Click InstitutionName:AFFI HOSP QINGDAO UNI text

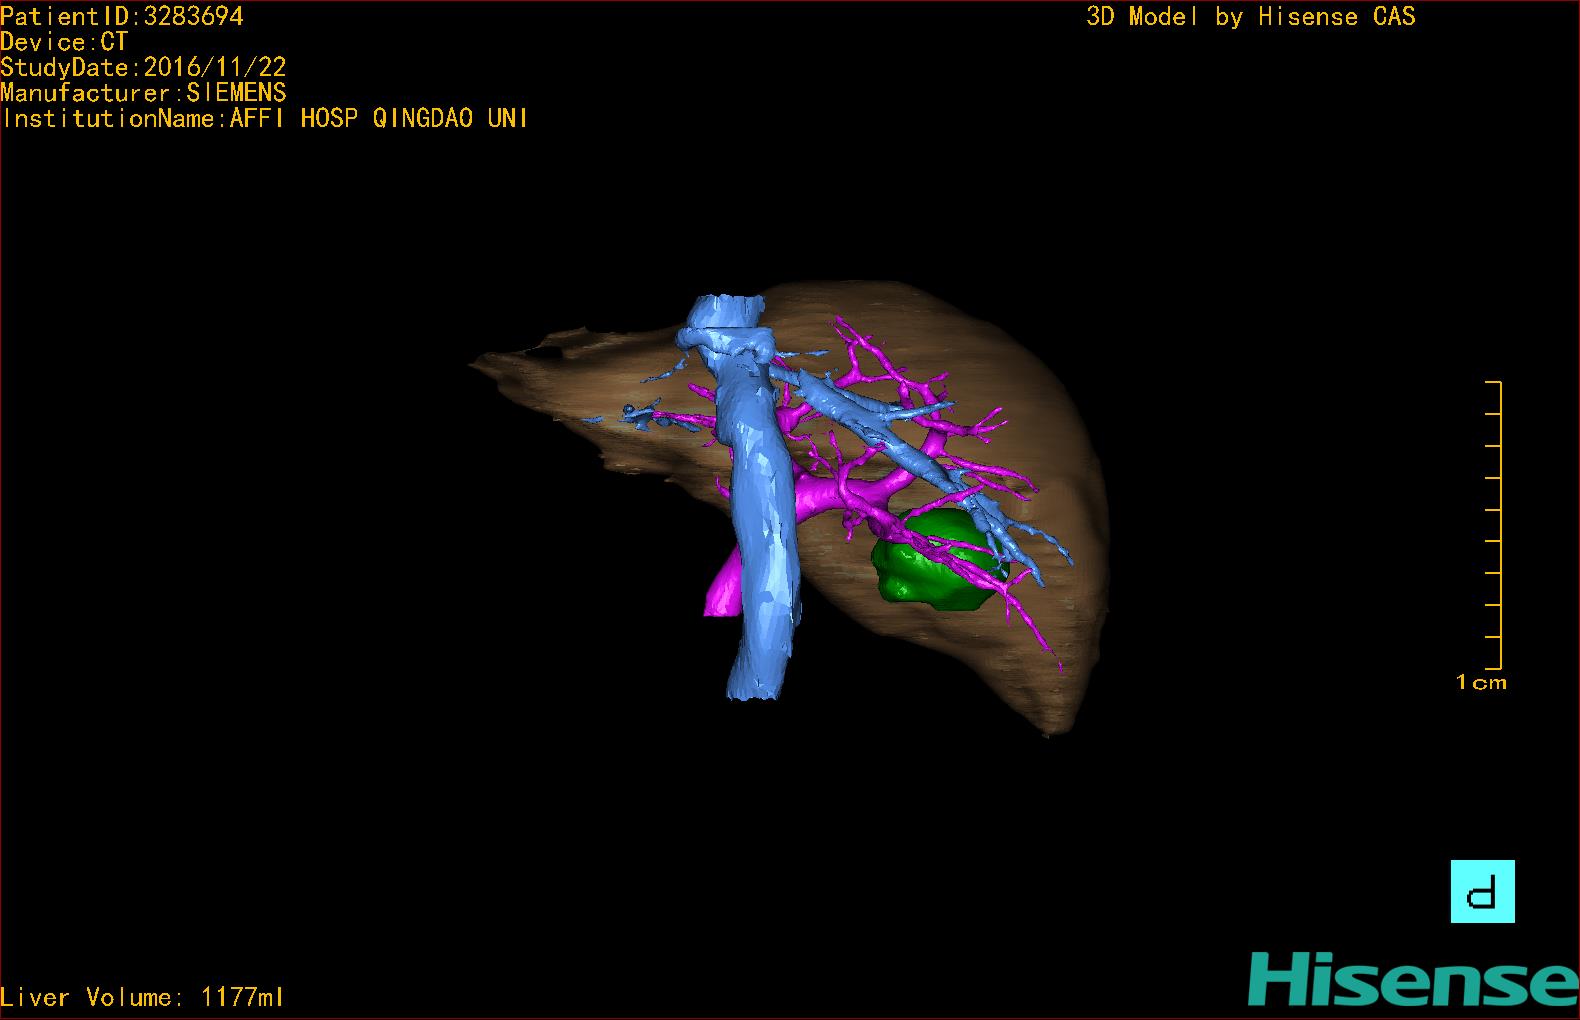[x=265, y=118]
